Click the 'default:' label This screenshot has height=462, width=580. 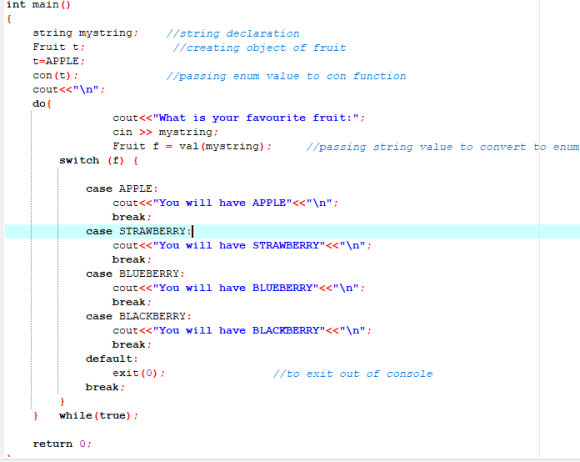(x=112, y=359)
